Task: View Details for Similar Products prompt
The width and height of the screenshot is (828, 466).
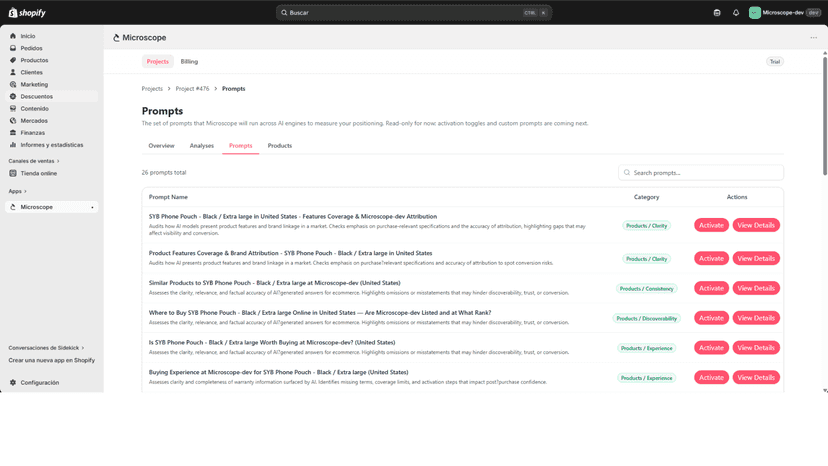Action: point(756,288)
